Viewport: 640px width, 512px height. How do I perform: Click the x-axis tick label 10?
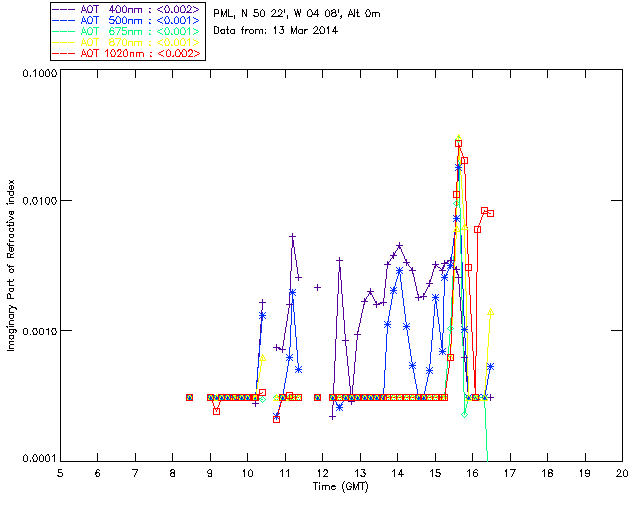pos(247,473)
